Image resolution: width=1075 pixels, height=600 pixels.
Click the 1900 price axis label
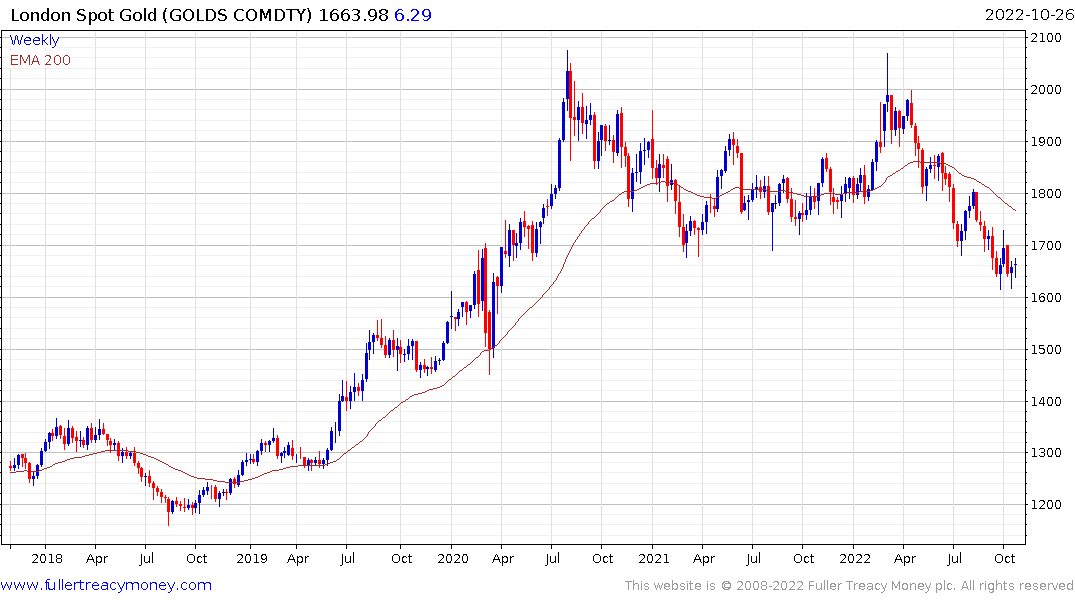1046,142
